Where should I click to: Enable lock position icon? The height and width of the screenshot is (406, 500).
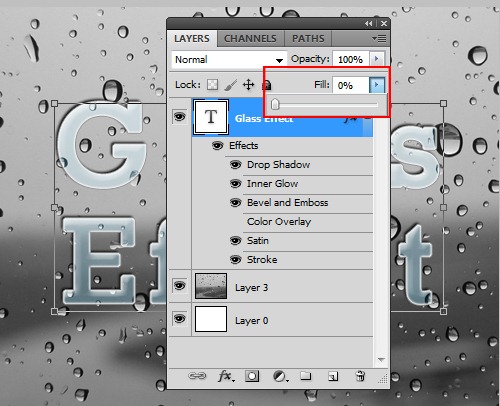[249, 85]
